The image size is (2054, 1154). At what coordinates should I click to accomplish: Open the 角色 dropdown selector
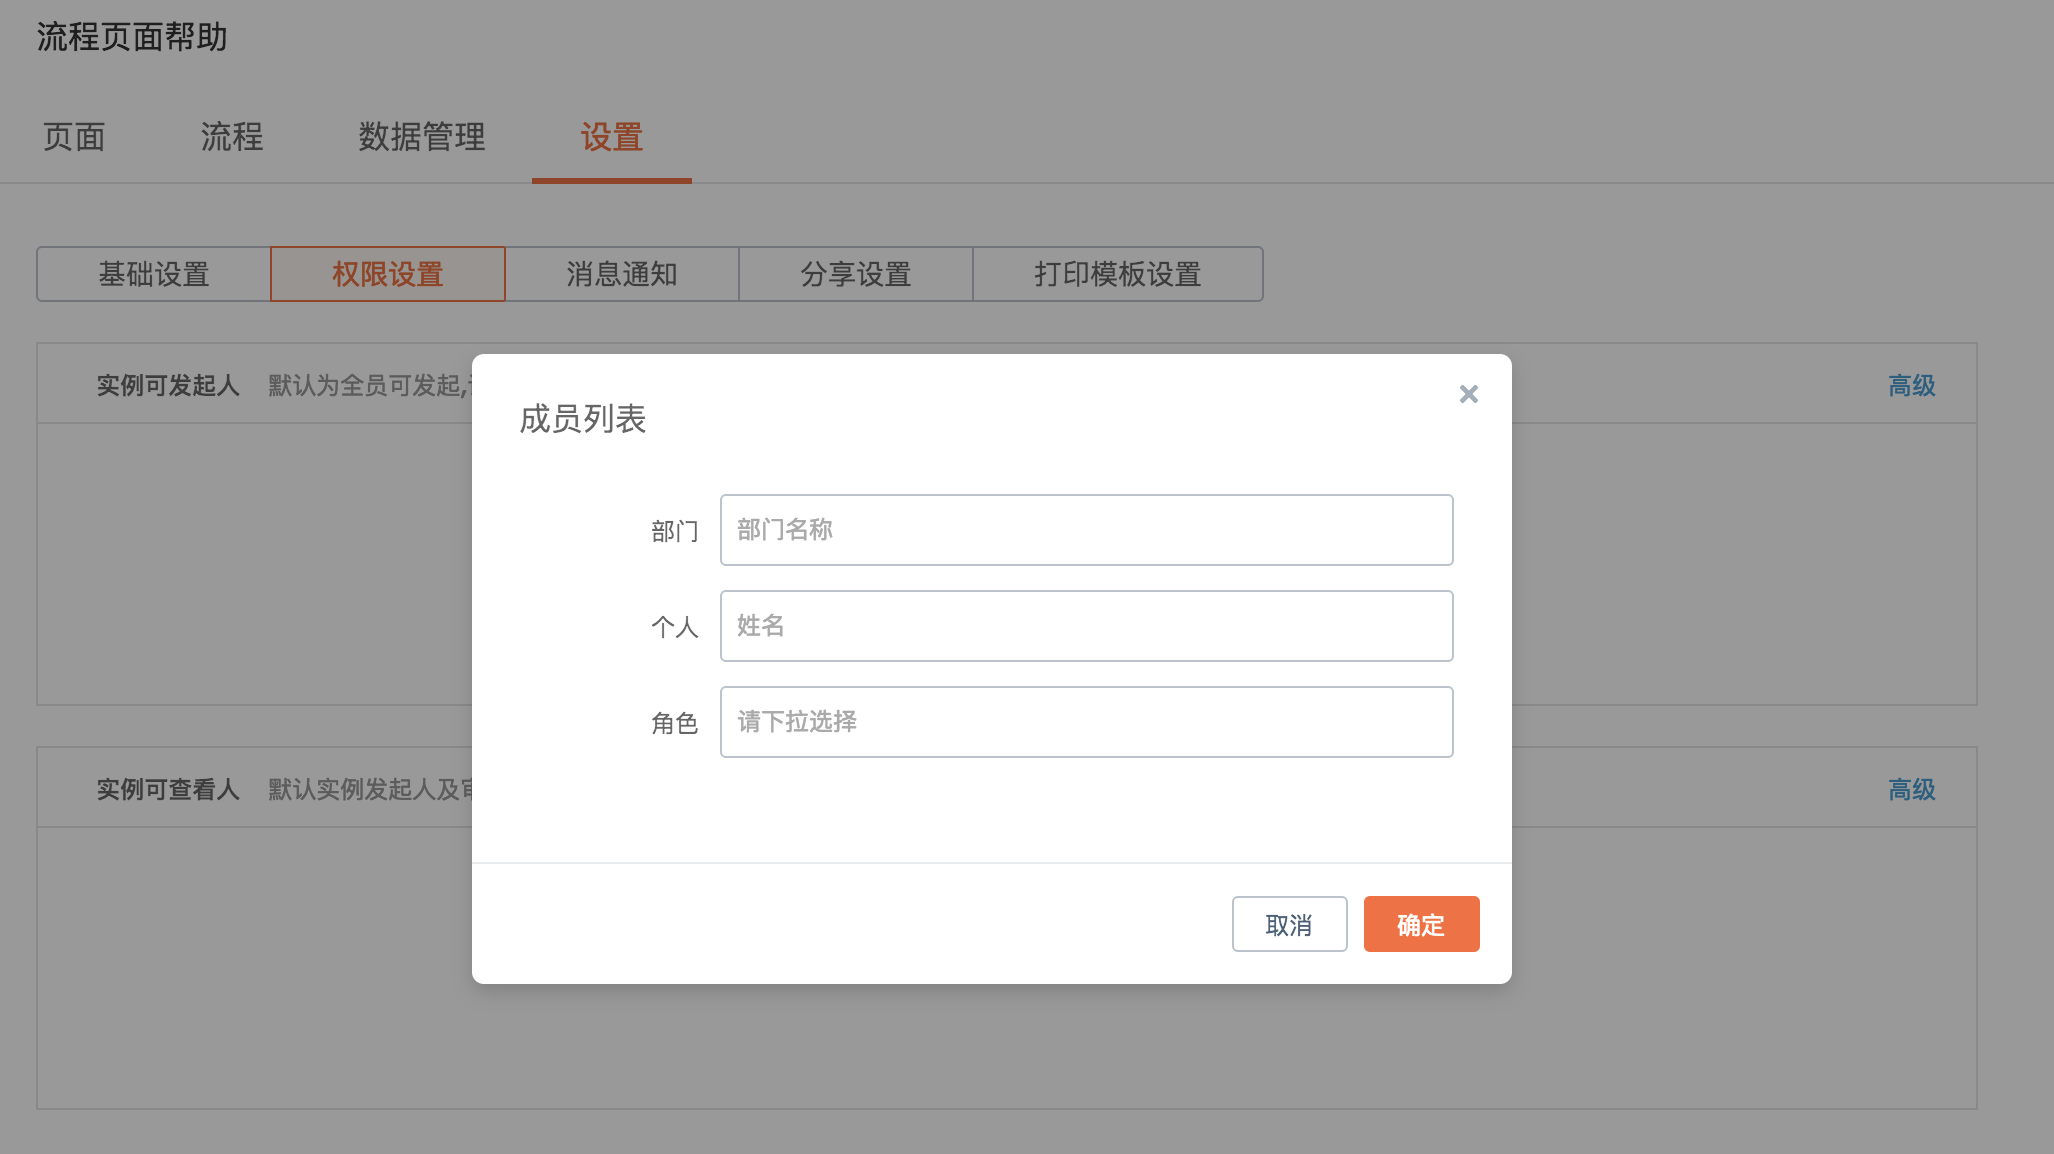(x=1086, y=722)
